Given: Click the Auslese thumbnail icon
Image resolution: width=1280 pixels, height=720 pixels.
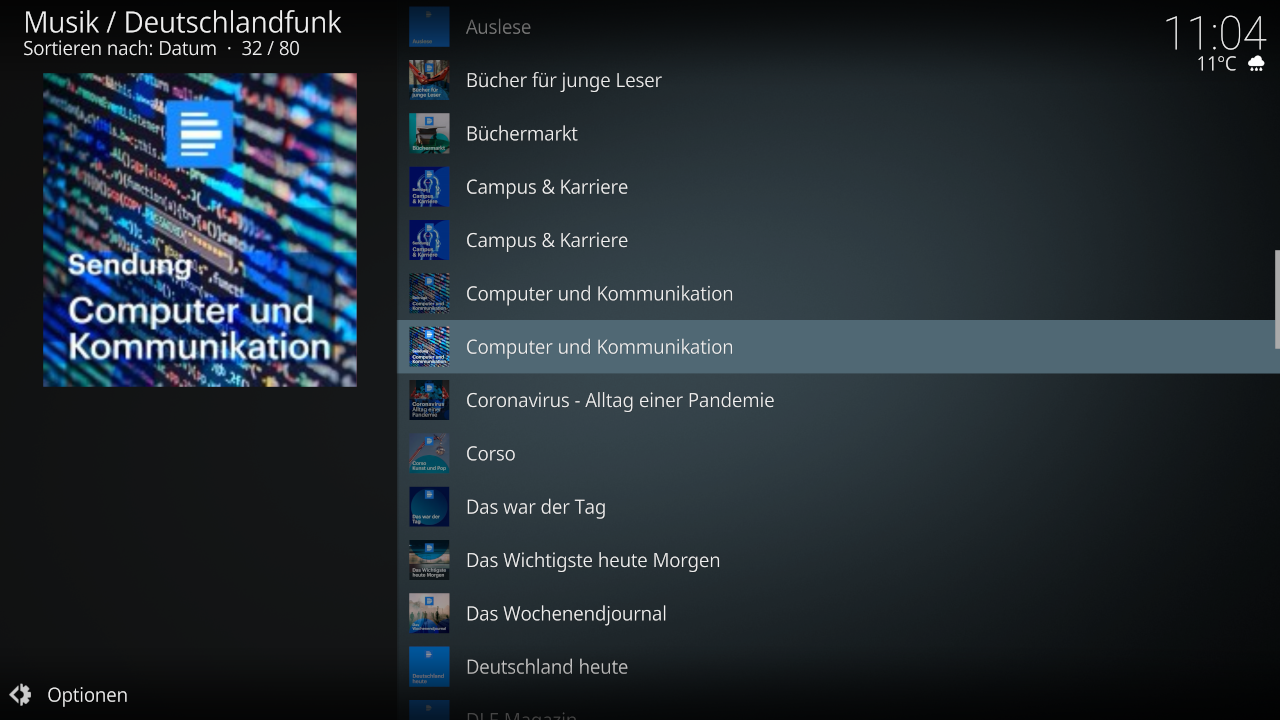Looking at the screenshot, I should point(429,27).
